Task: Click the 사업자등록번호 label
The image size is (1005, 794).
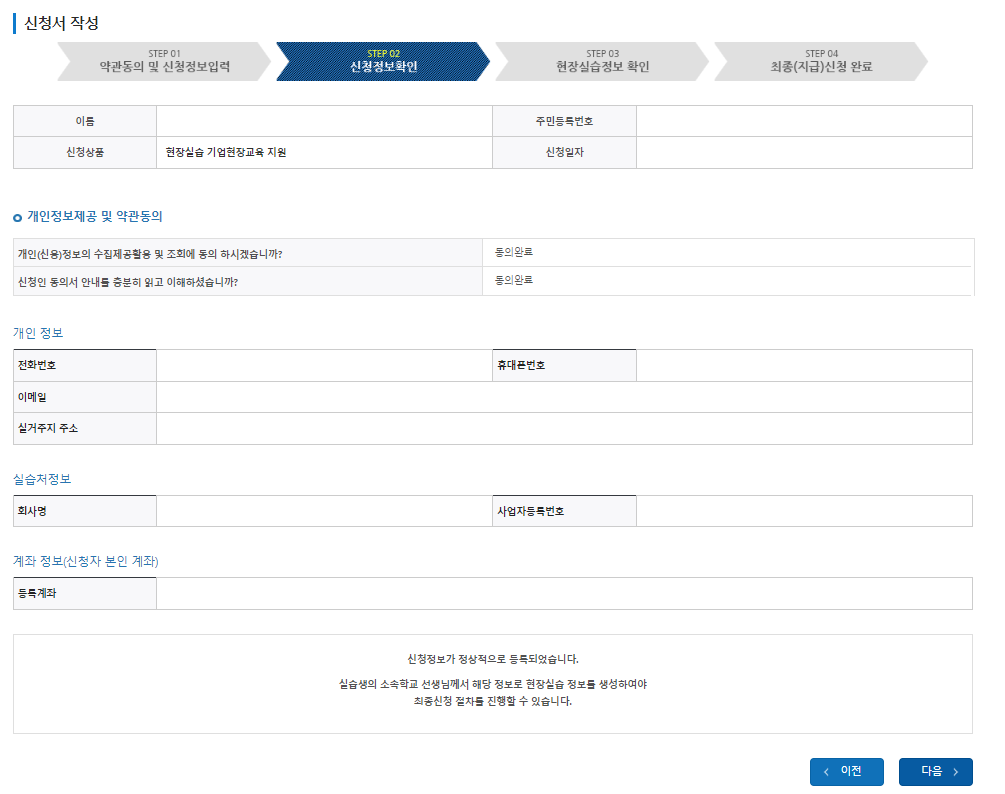Action: coord(530,511)
